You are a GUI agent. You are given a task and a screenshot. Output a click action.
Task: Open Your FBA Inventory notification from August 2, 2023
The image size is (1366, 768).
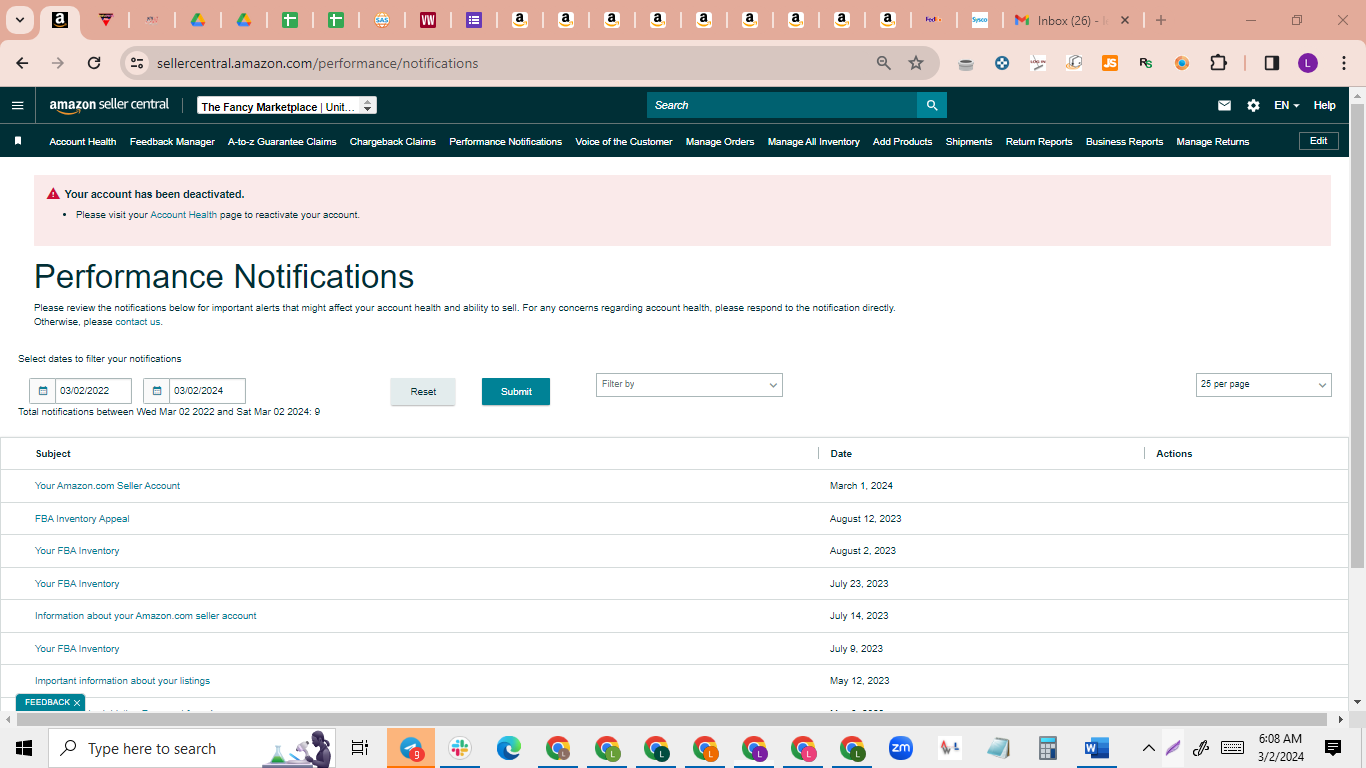pos(77,551)
